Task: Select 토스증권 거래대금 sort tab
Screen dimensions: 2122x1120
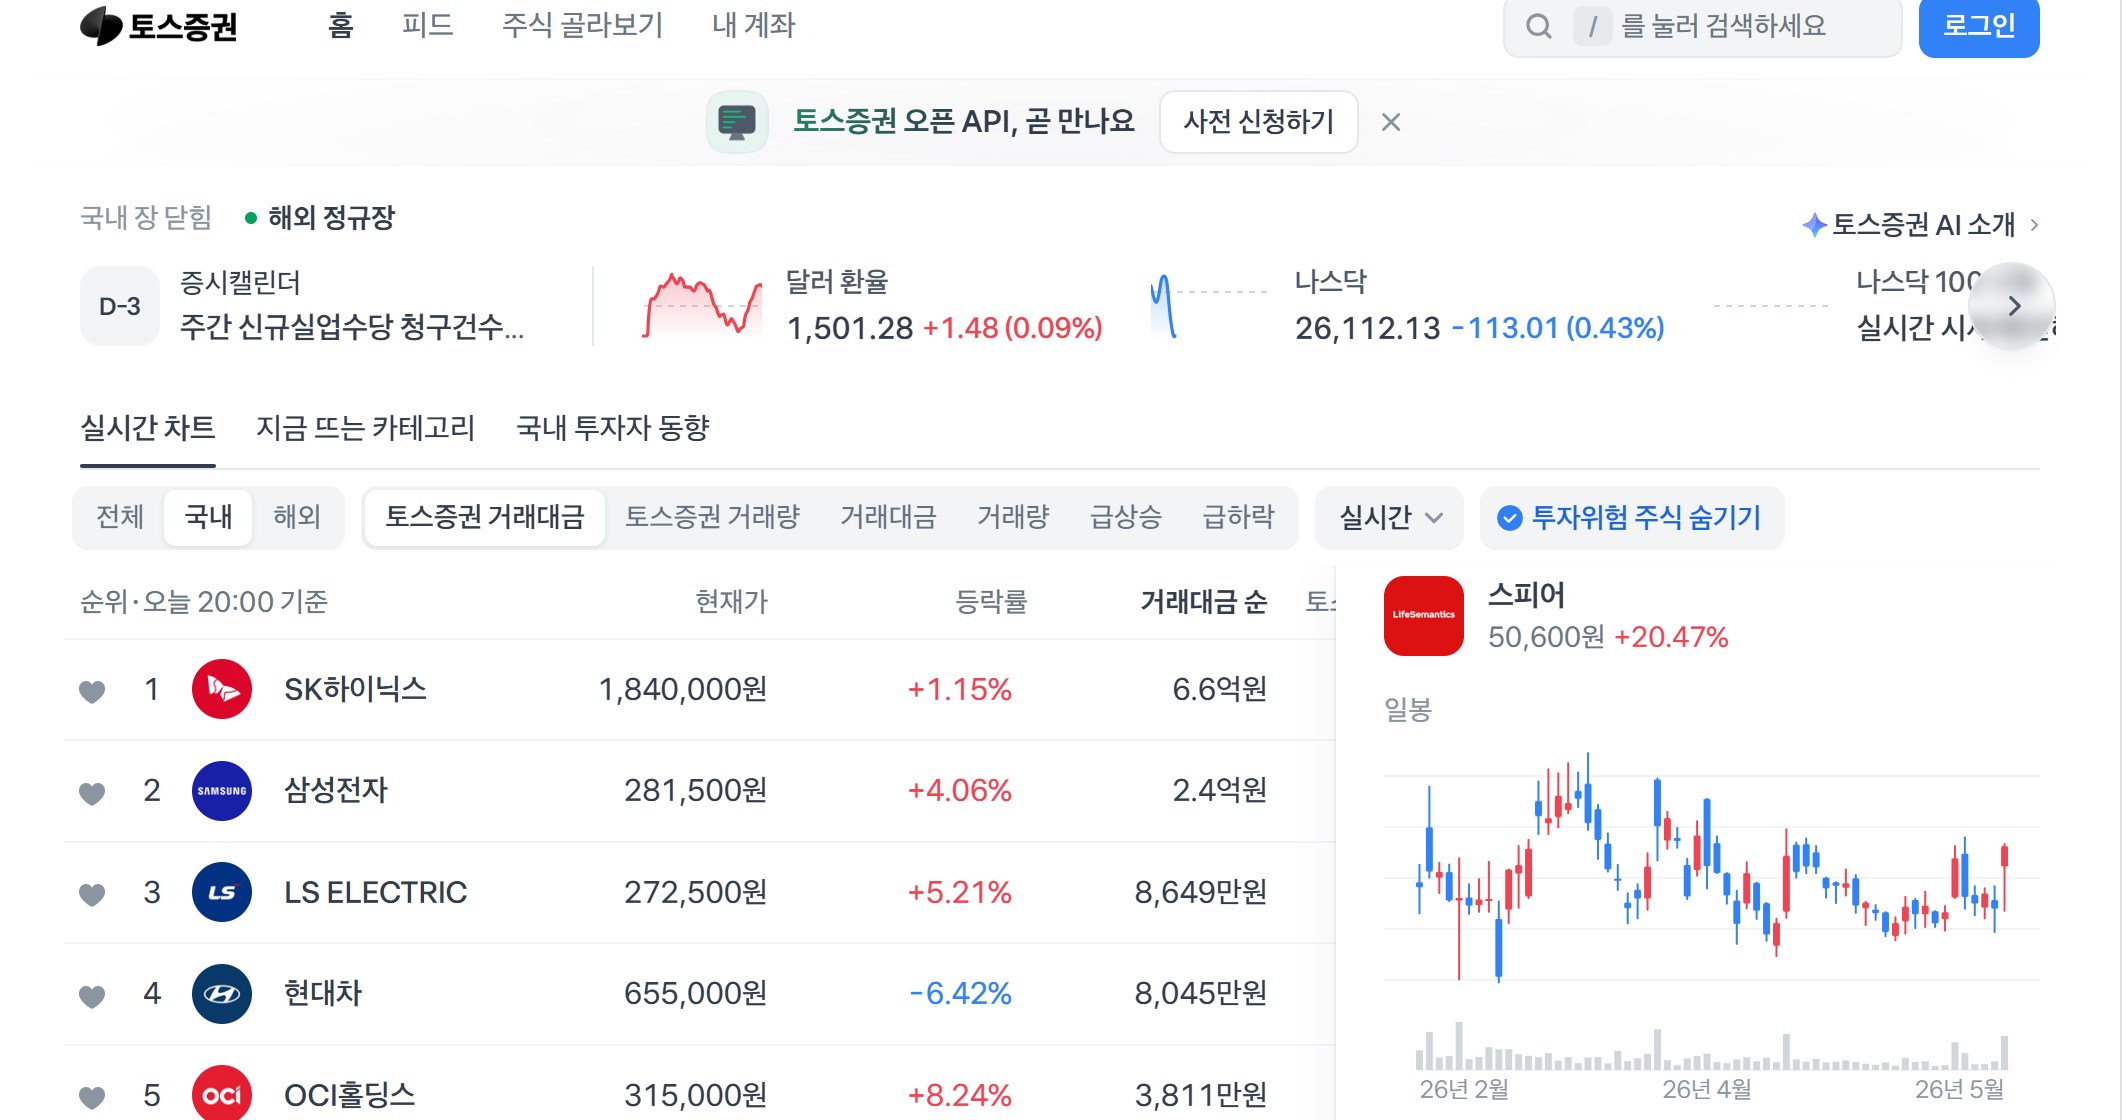Action: [x=485, y=517]
